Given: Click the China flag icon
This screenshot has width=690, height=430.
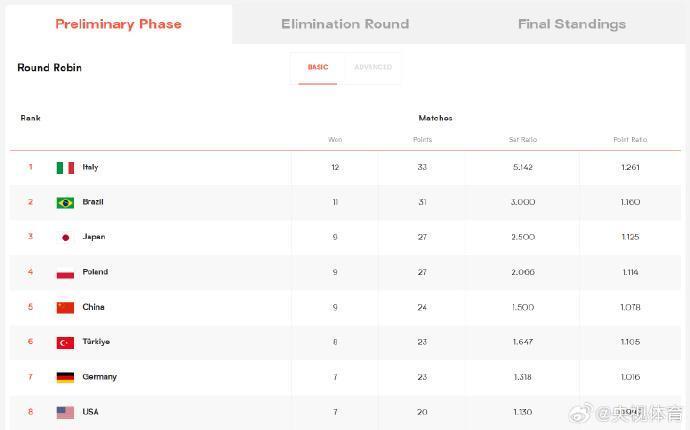Looking at the screenshot, I should 65,308.
